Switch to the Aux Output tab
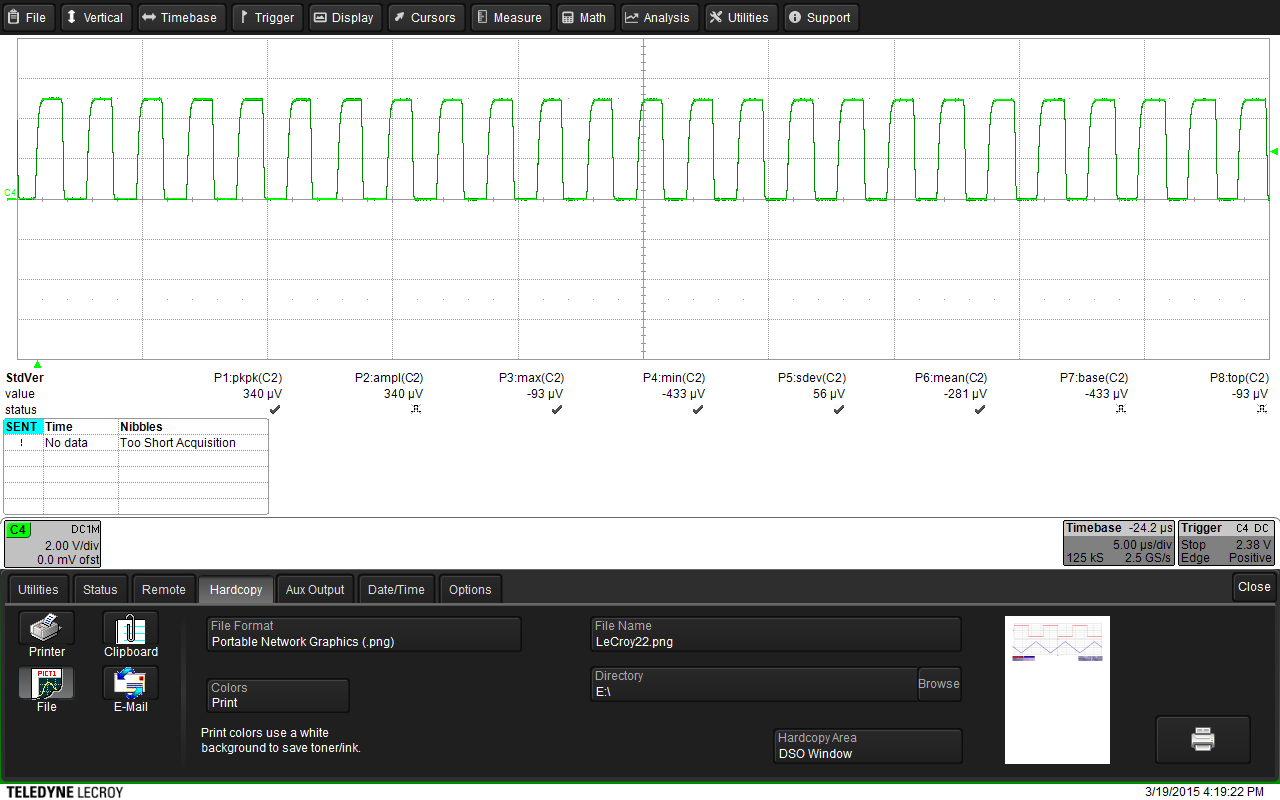 pyautogui.click(x=315, y=589)
